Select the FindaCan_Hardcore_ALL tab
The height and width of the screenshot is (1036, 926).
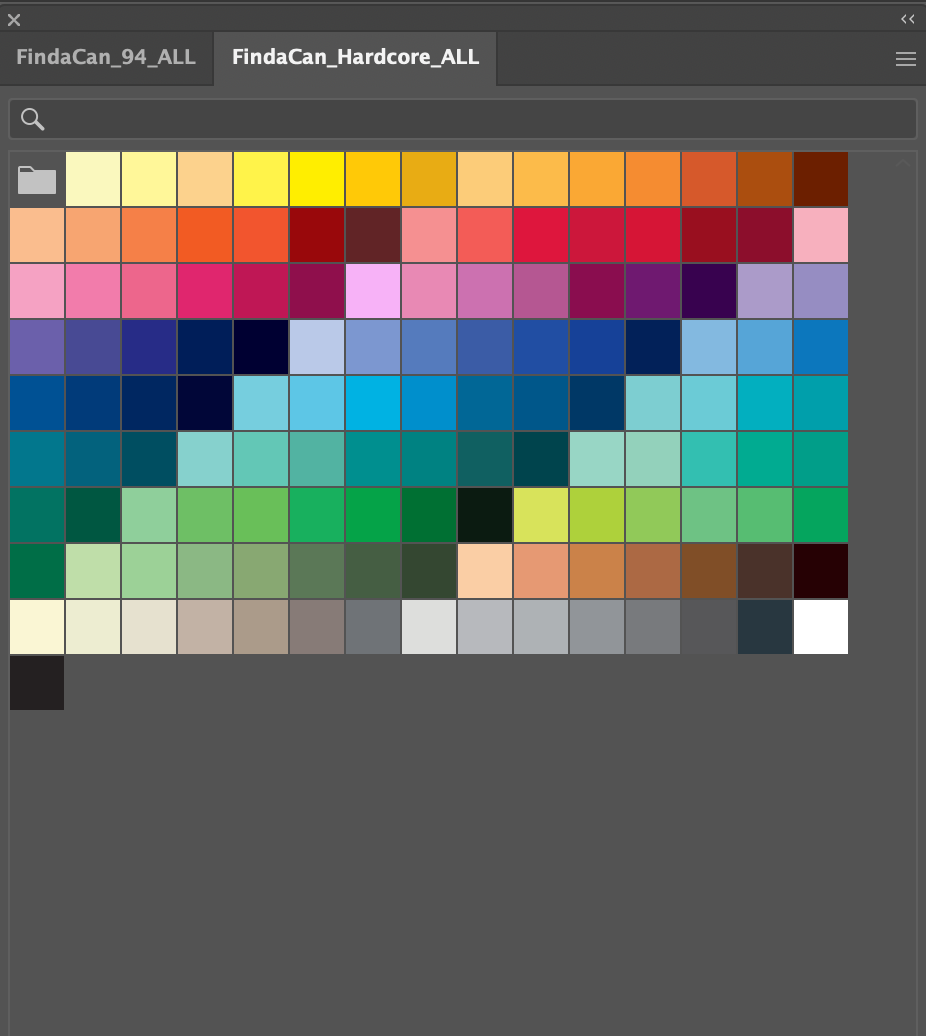[355, 57]
